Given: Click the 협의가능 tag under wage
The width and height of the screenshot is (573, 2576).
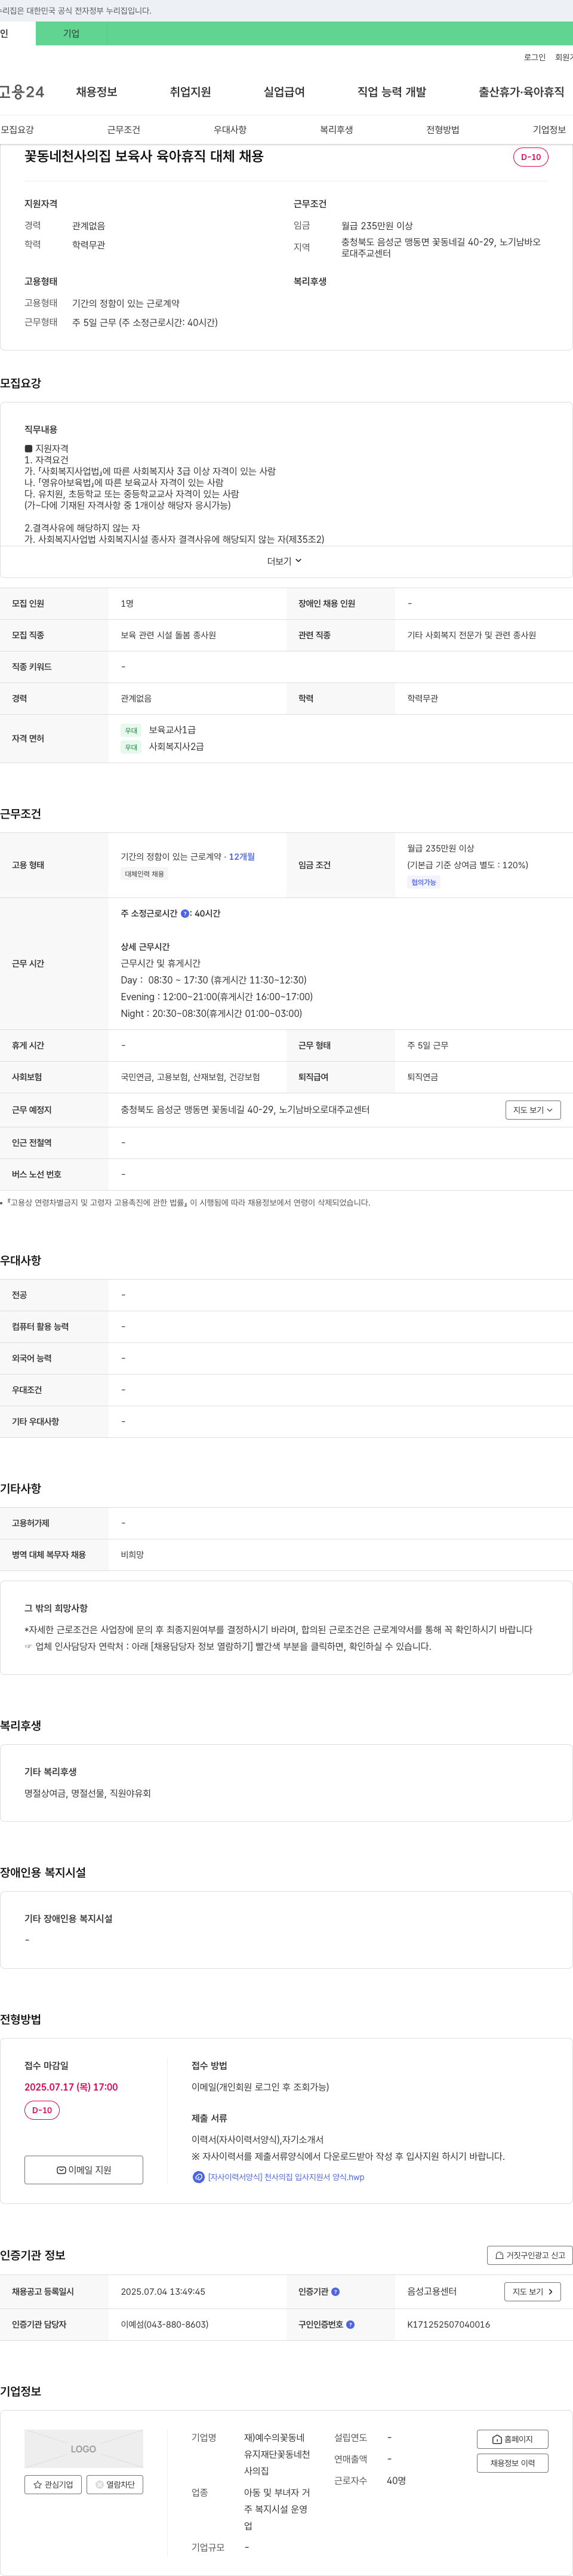Looking at the screenshot, I should click(424, 882).
